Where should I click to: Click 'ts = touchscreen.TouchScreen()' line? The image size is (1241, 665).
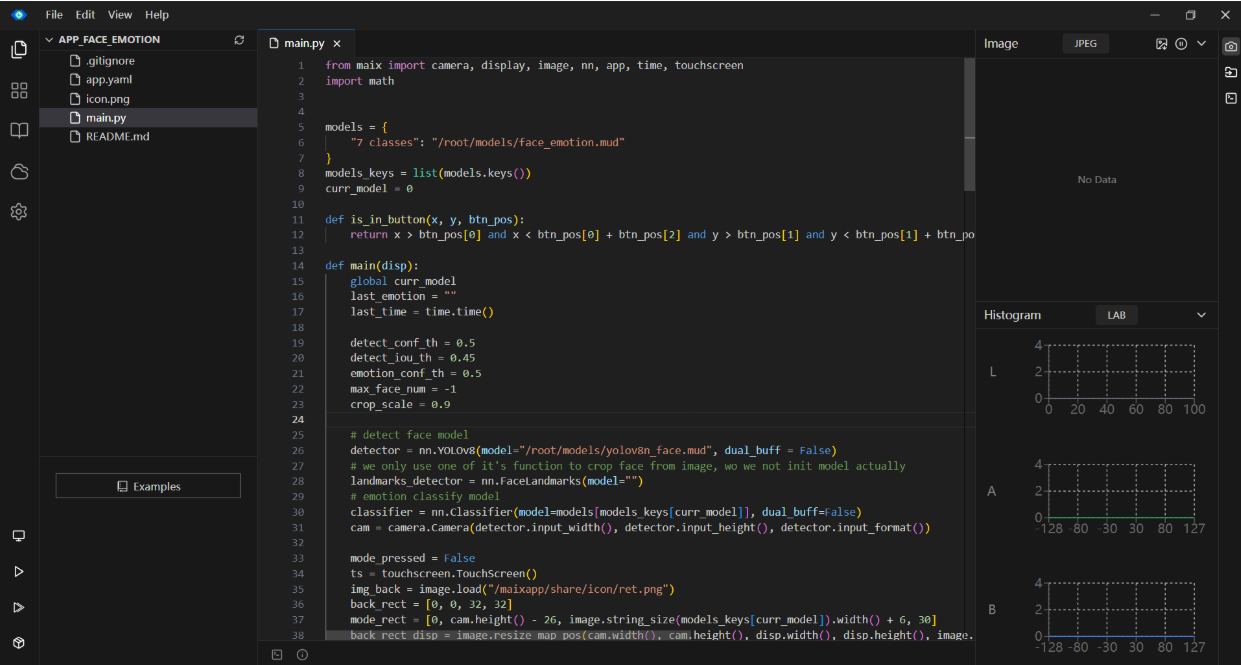pyautogui.click(x=444, y=574)
